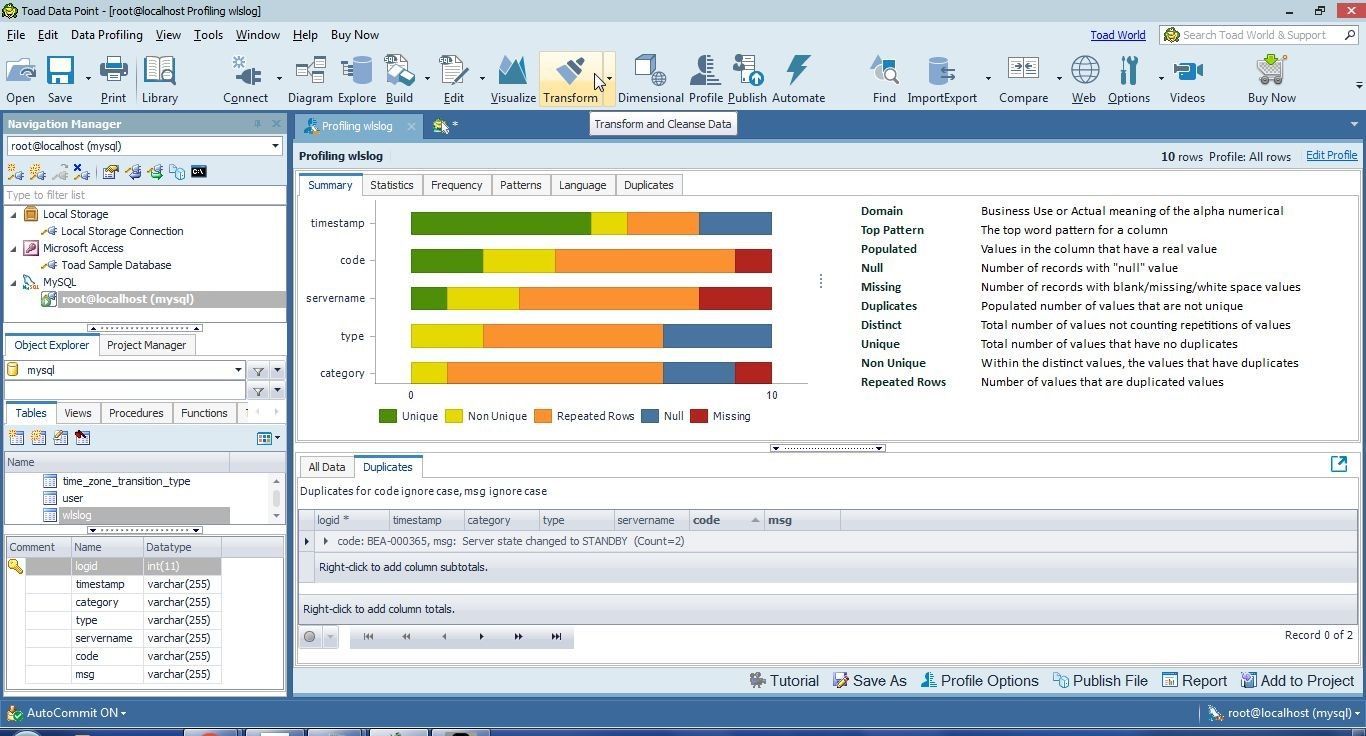
Task: Open the Transform and Cleanse tool
Action: coord(570,79)
